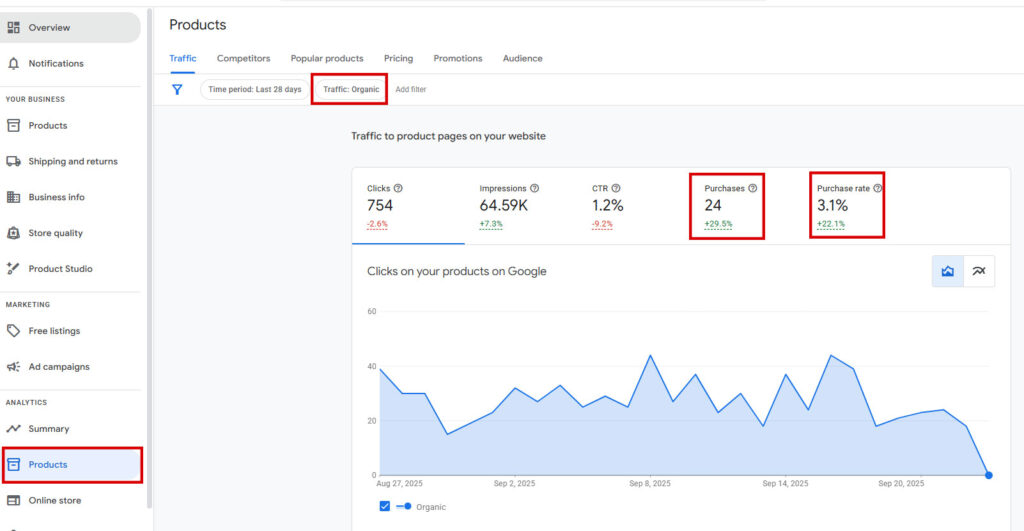Click Add filter
This screenshot has height=531, width=1024.
click(410, 89)
